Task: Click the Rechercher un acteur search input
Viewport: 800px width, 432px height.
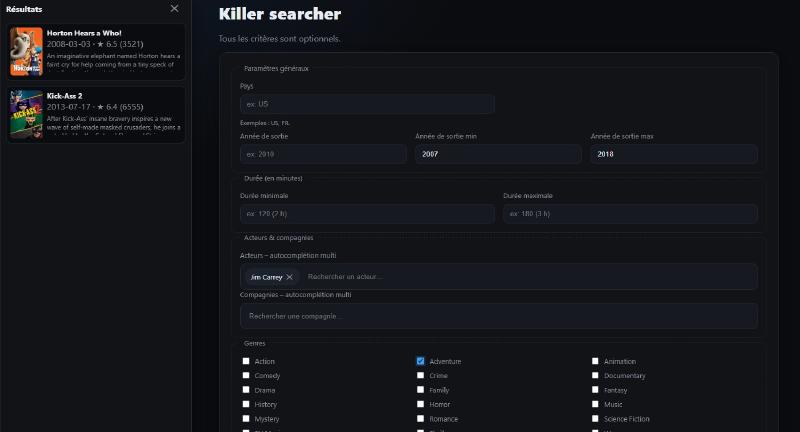Action: click(528, 276)
